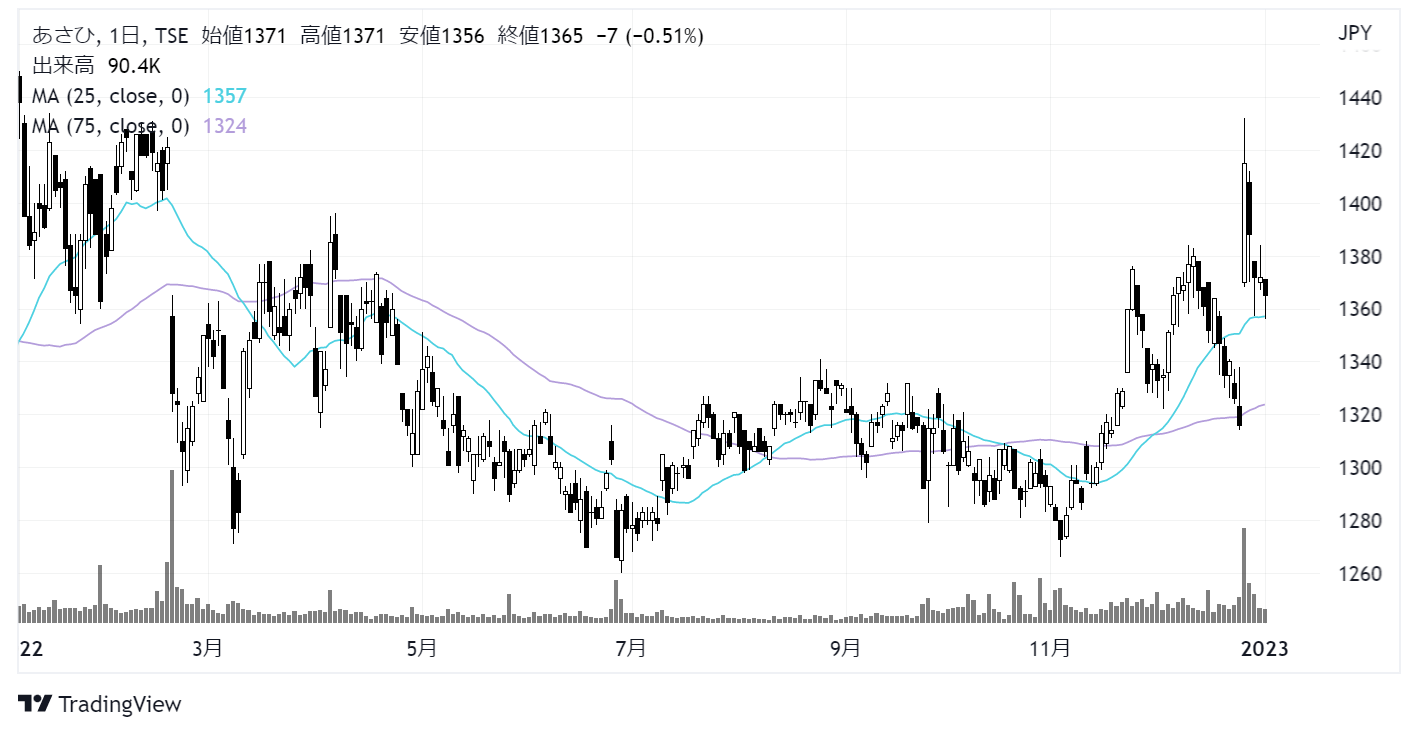Click the 1340 price axis label
The image size is (1418, 734).
point(1358,362)
